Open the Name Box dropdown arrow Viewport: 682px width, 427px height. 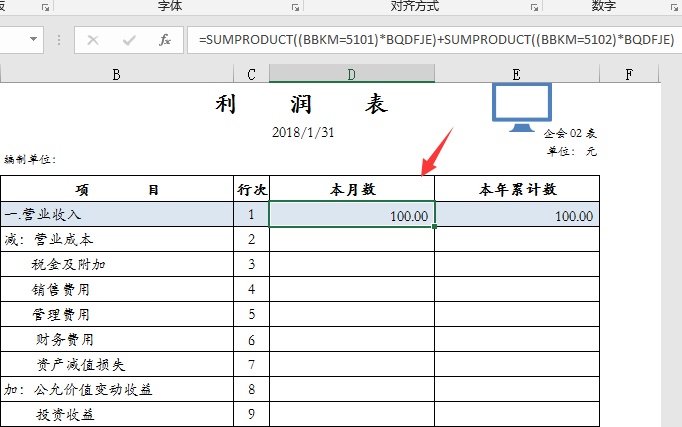(x=33, y=39)
